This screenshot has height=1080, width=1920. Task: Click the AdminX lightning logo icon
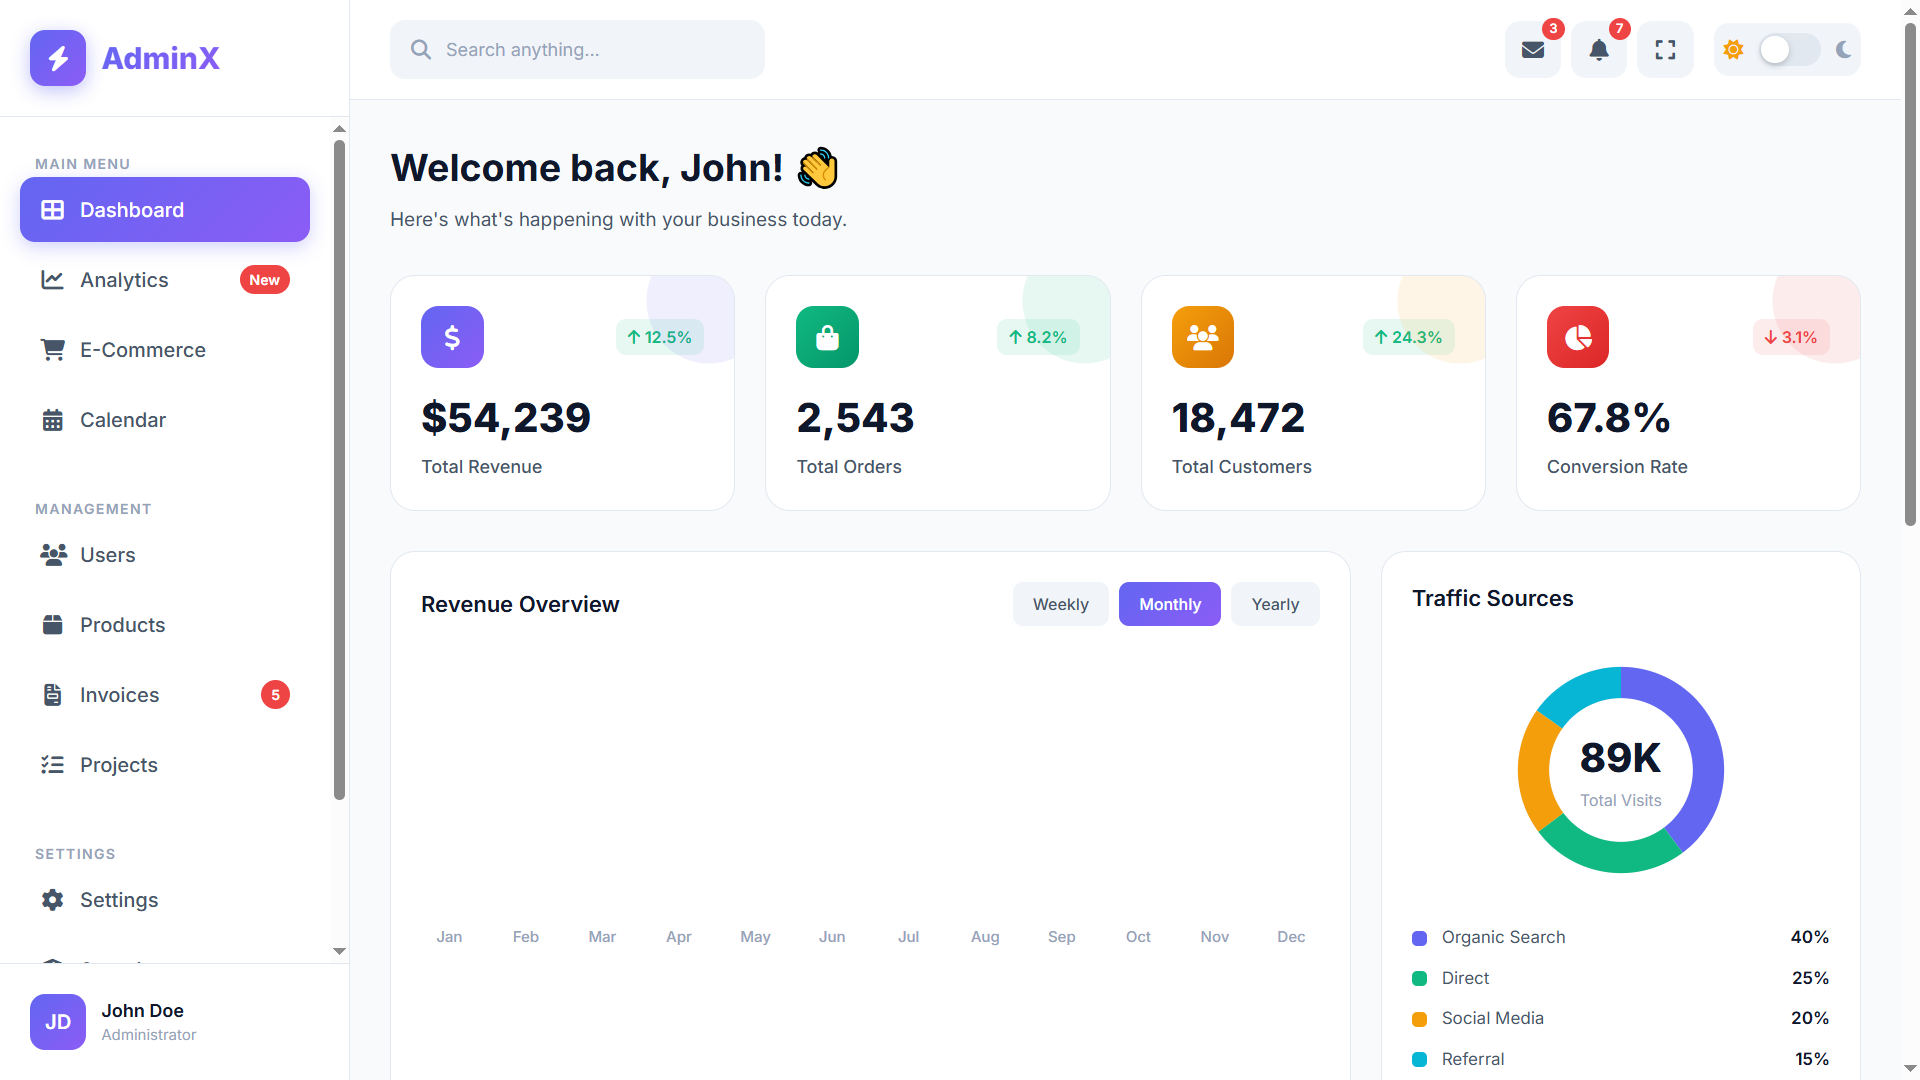(58, 58)
